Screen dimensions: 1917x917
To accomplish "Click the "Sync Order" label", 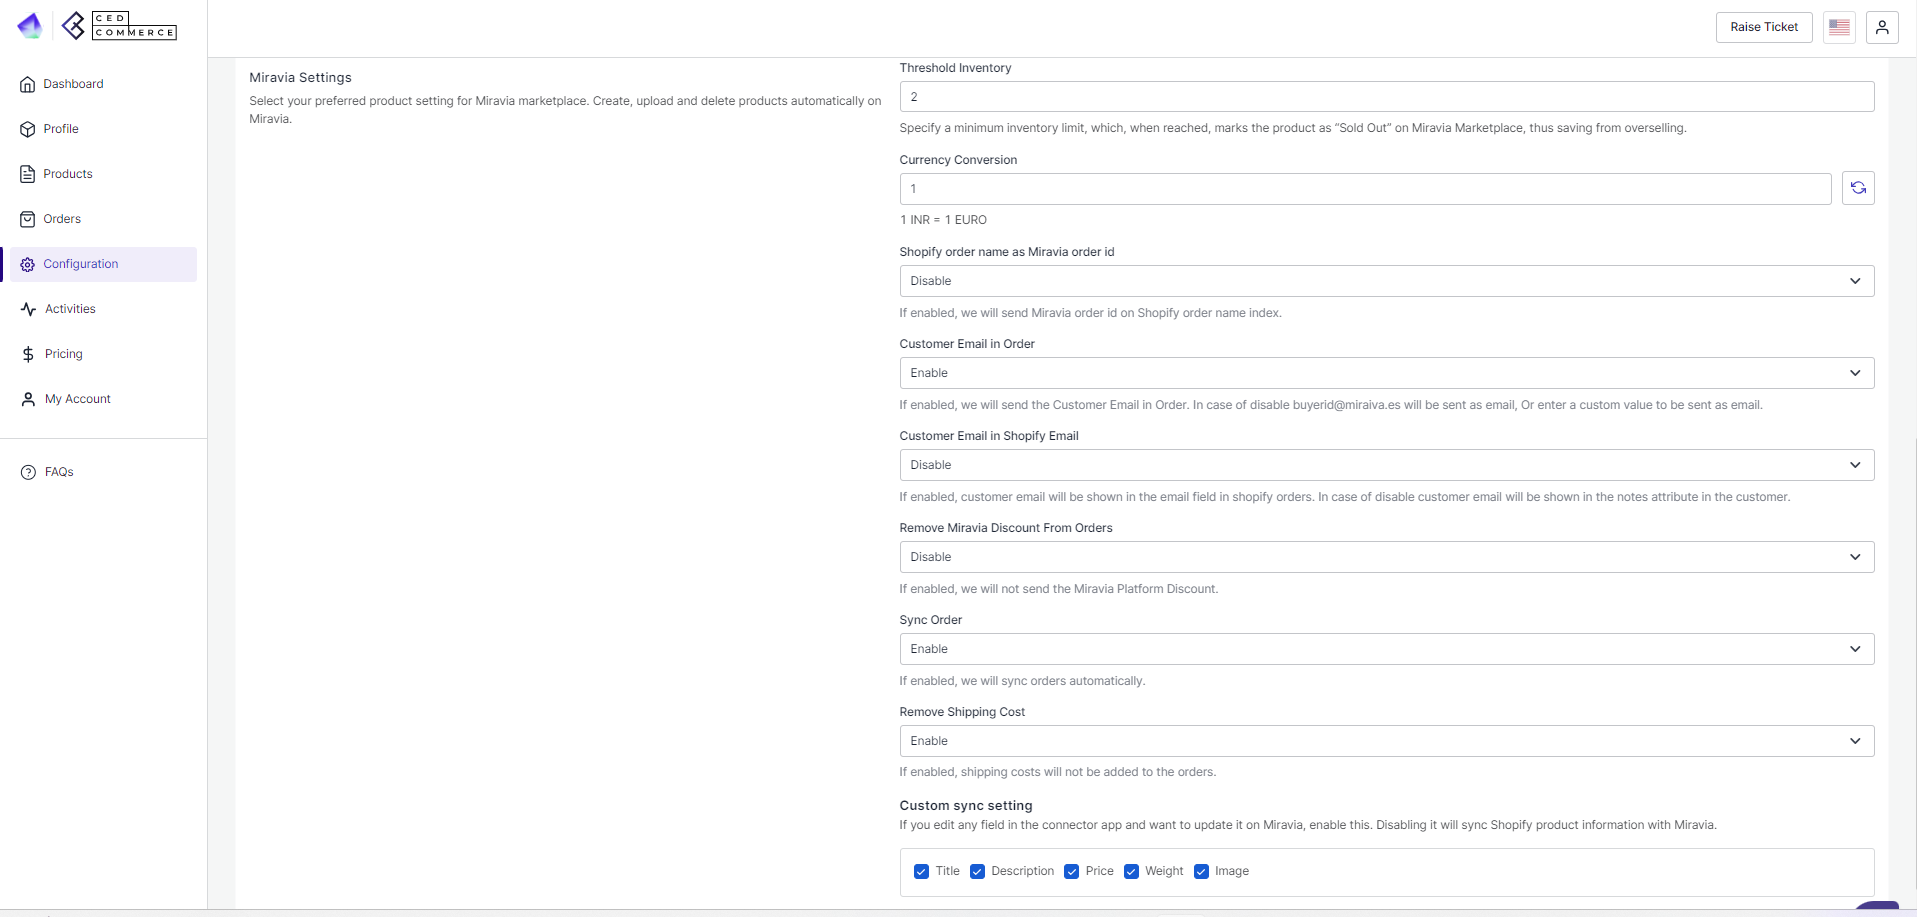I will (x=931, y=620).
